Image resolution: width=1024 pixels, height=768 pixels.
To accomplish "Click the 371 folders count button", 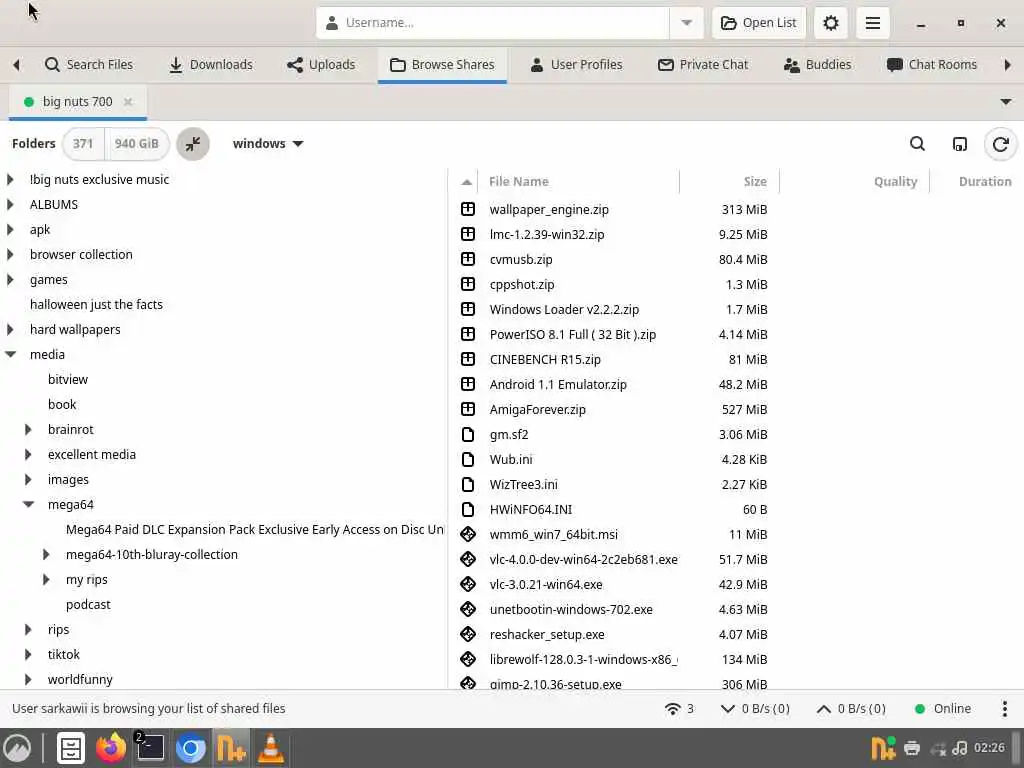I will pyautogui.click(x=83, y=144).
